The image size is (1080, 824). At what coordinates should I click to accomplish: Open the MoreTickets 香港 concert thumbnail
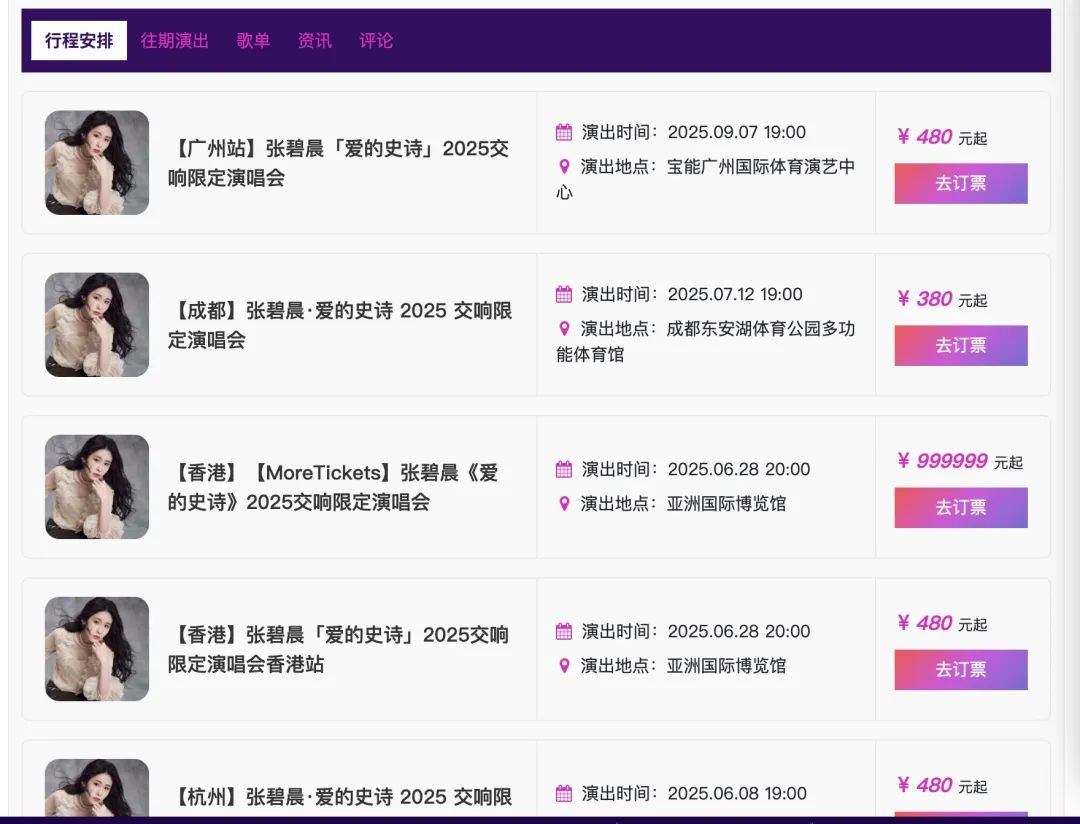click(x=97, y=486)
